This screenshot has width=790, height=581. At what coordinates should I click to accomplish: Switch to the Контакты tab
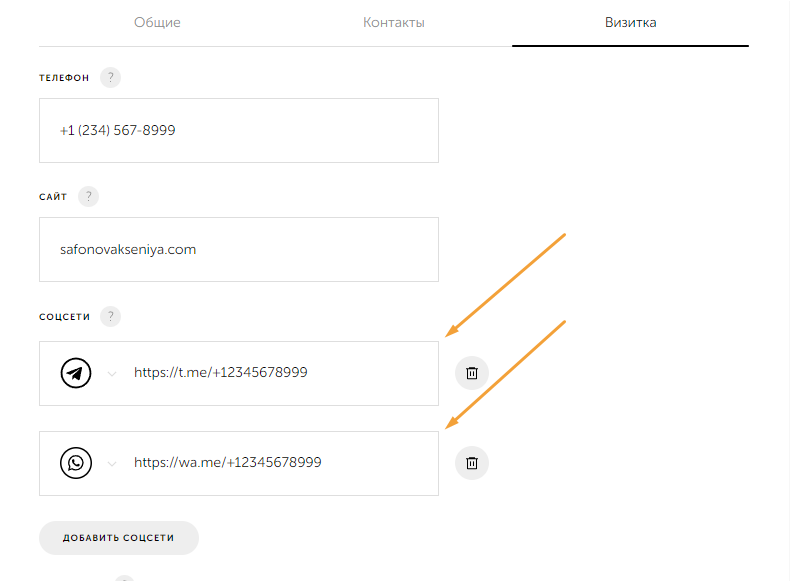pos(394,22)
